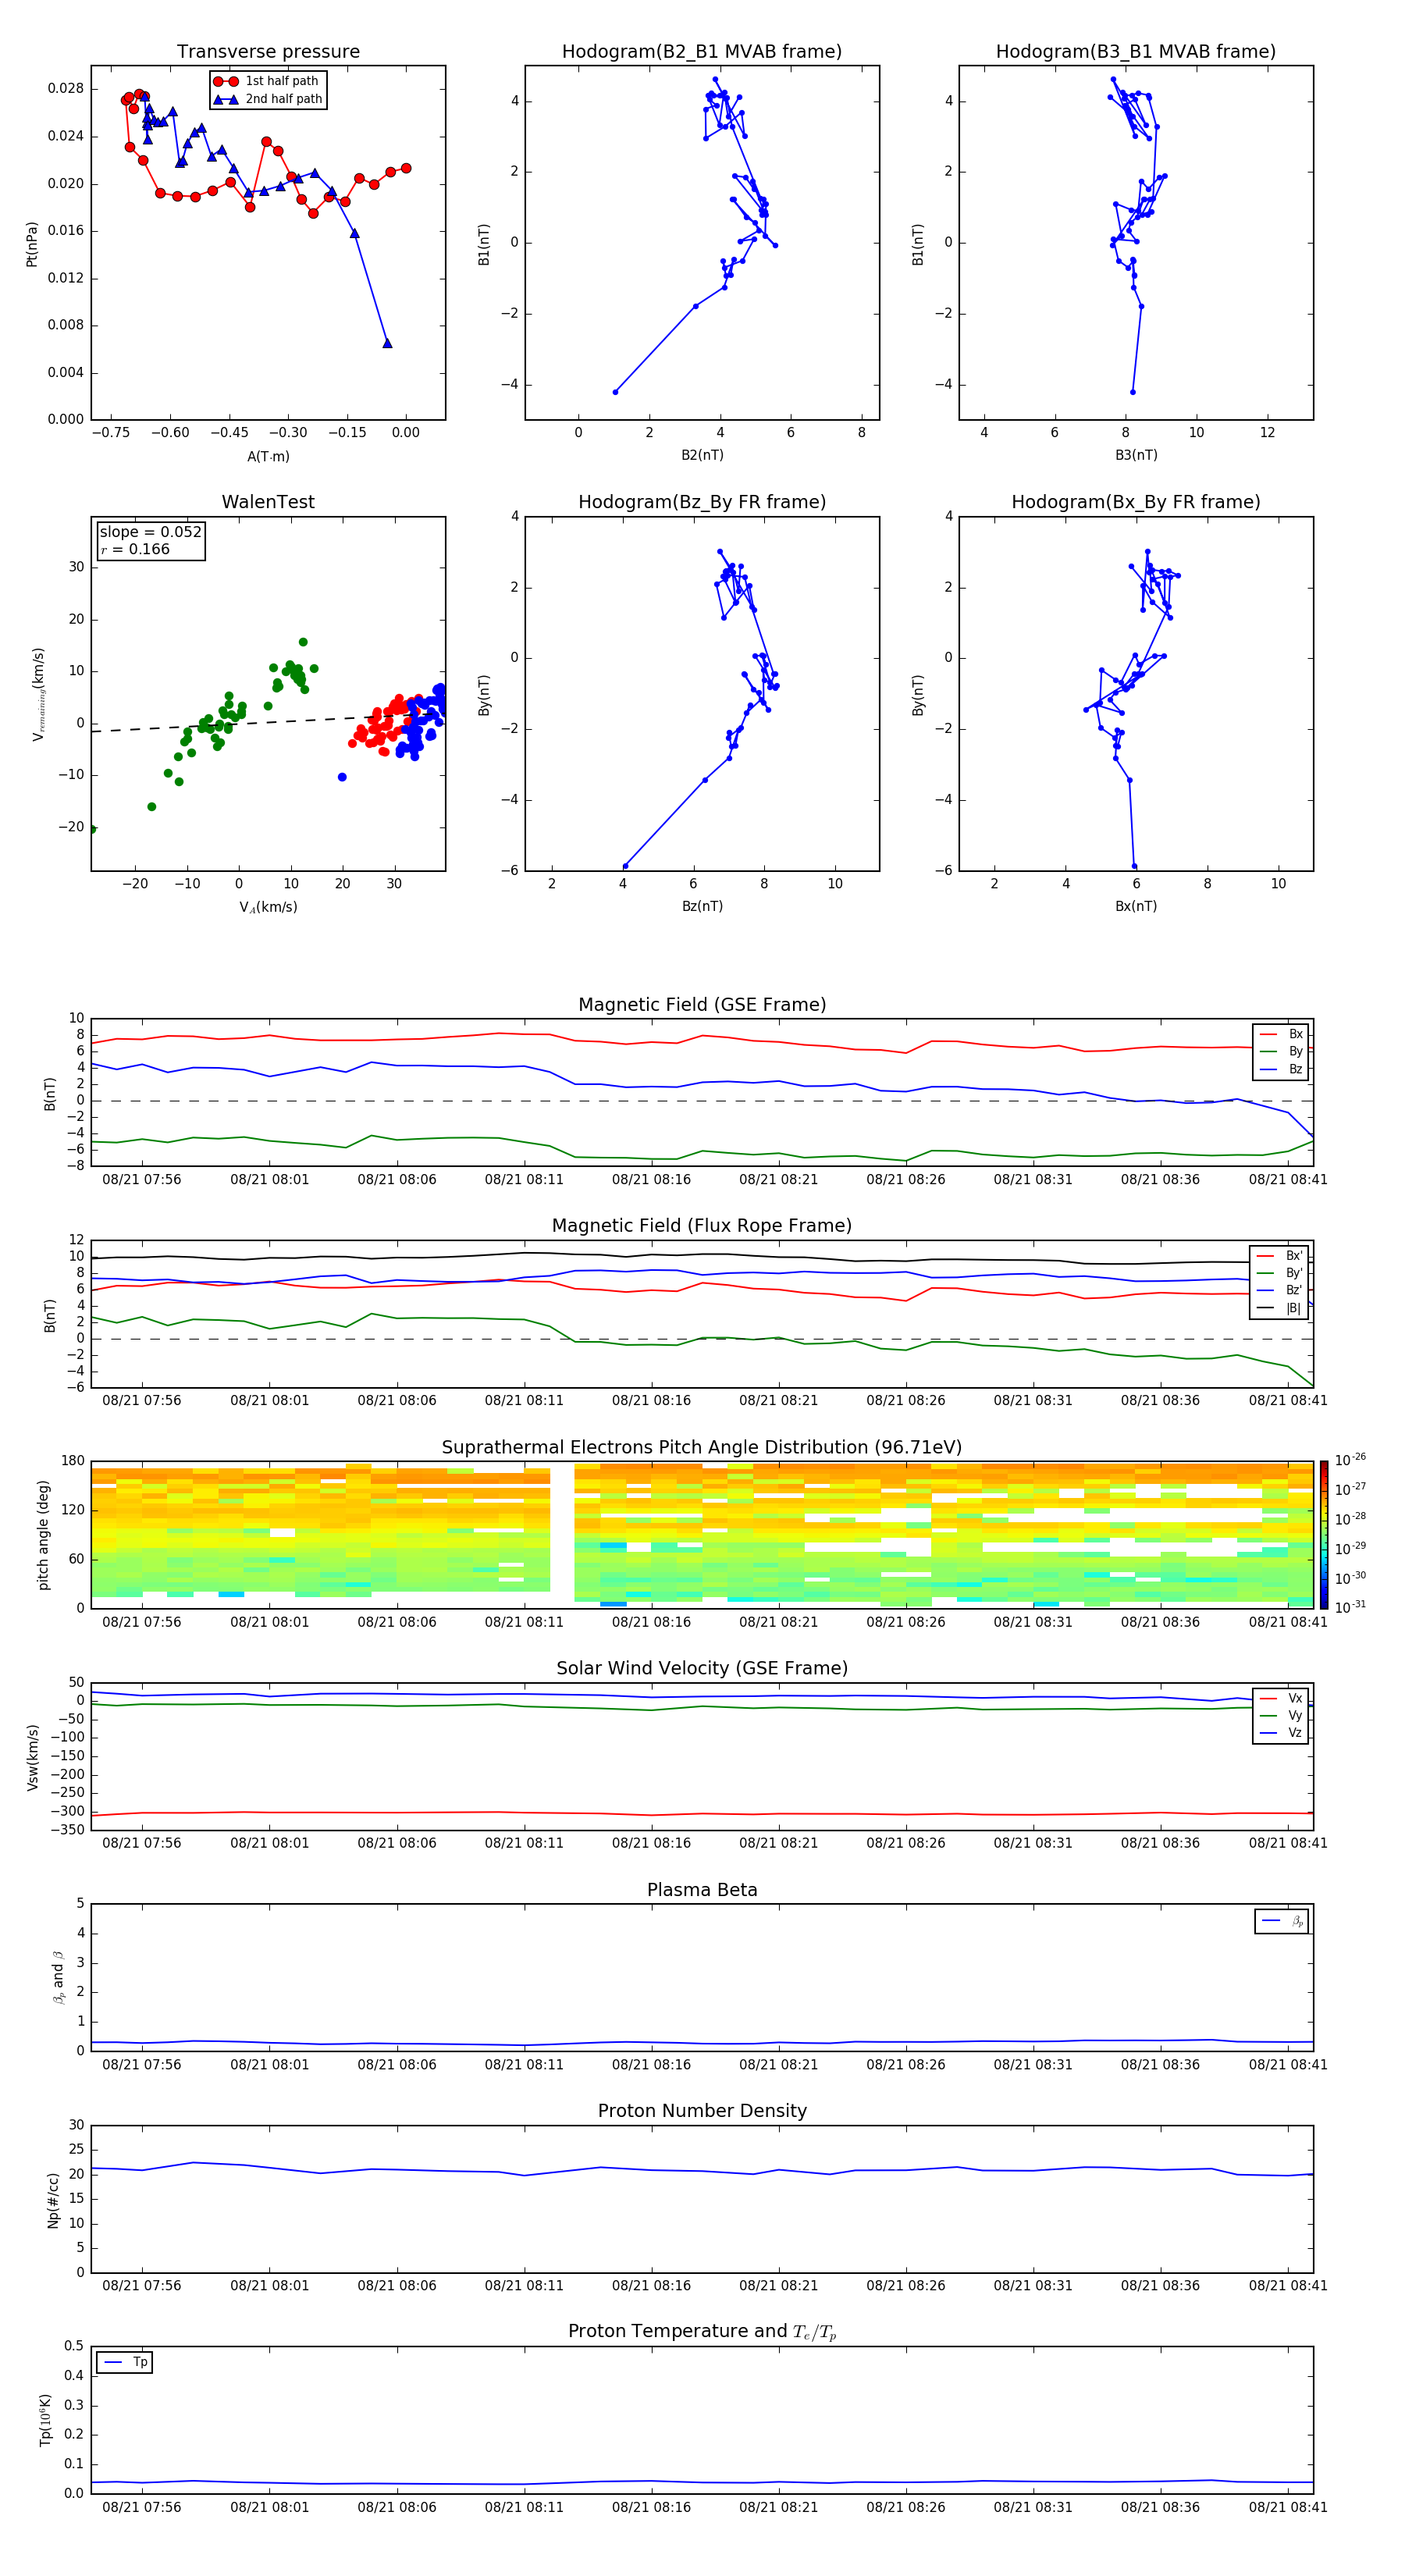
Task: Click 'Vx' legend entry in velocity panel
Action: pos(1281,1698)
